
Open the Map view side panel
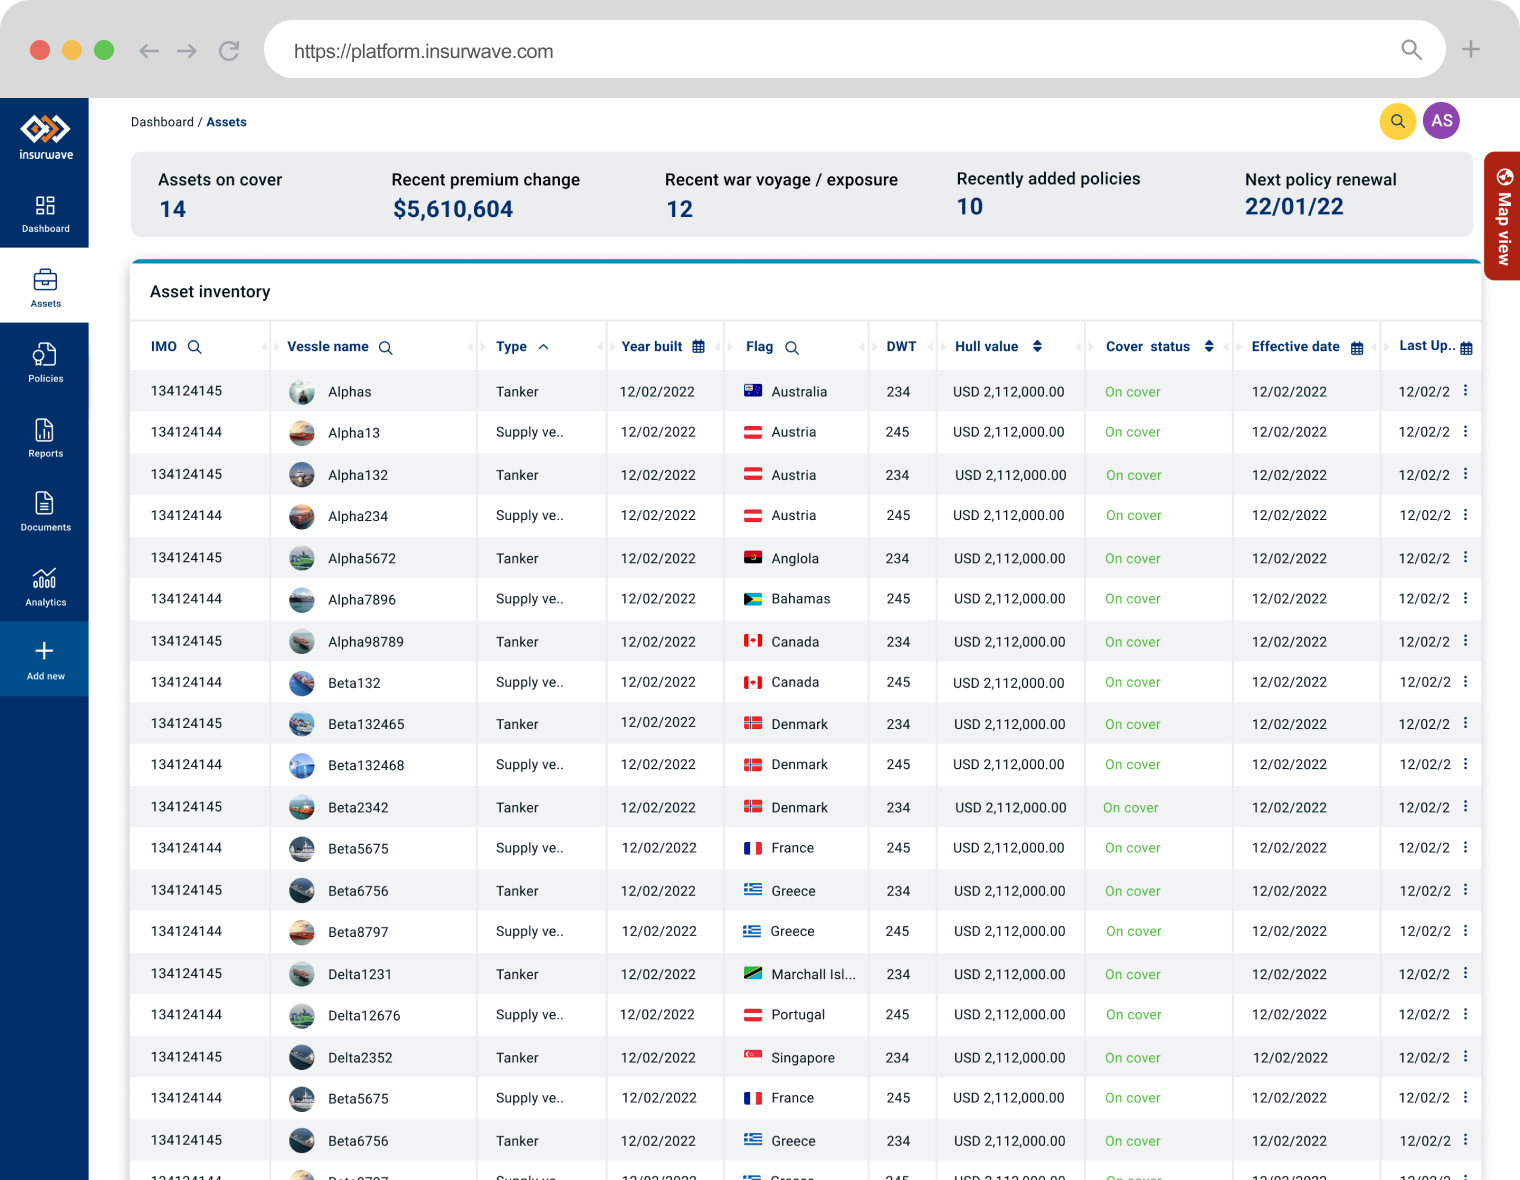(x=1503, y=217)
